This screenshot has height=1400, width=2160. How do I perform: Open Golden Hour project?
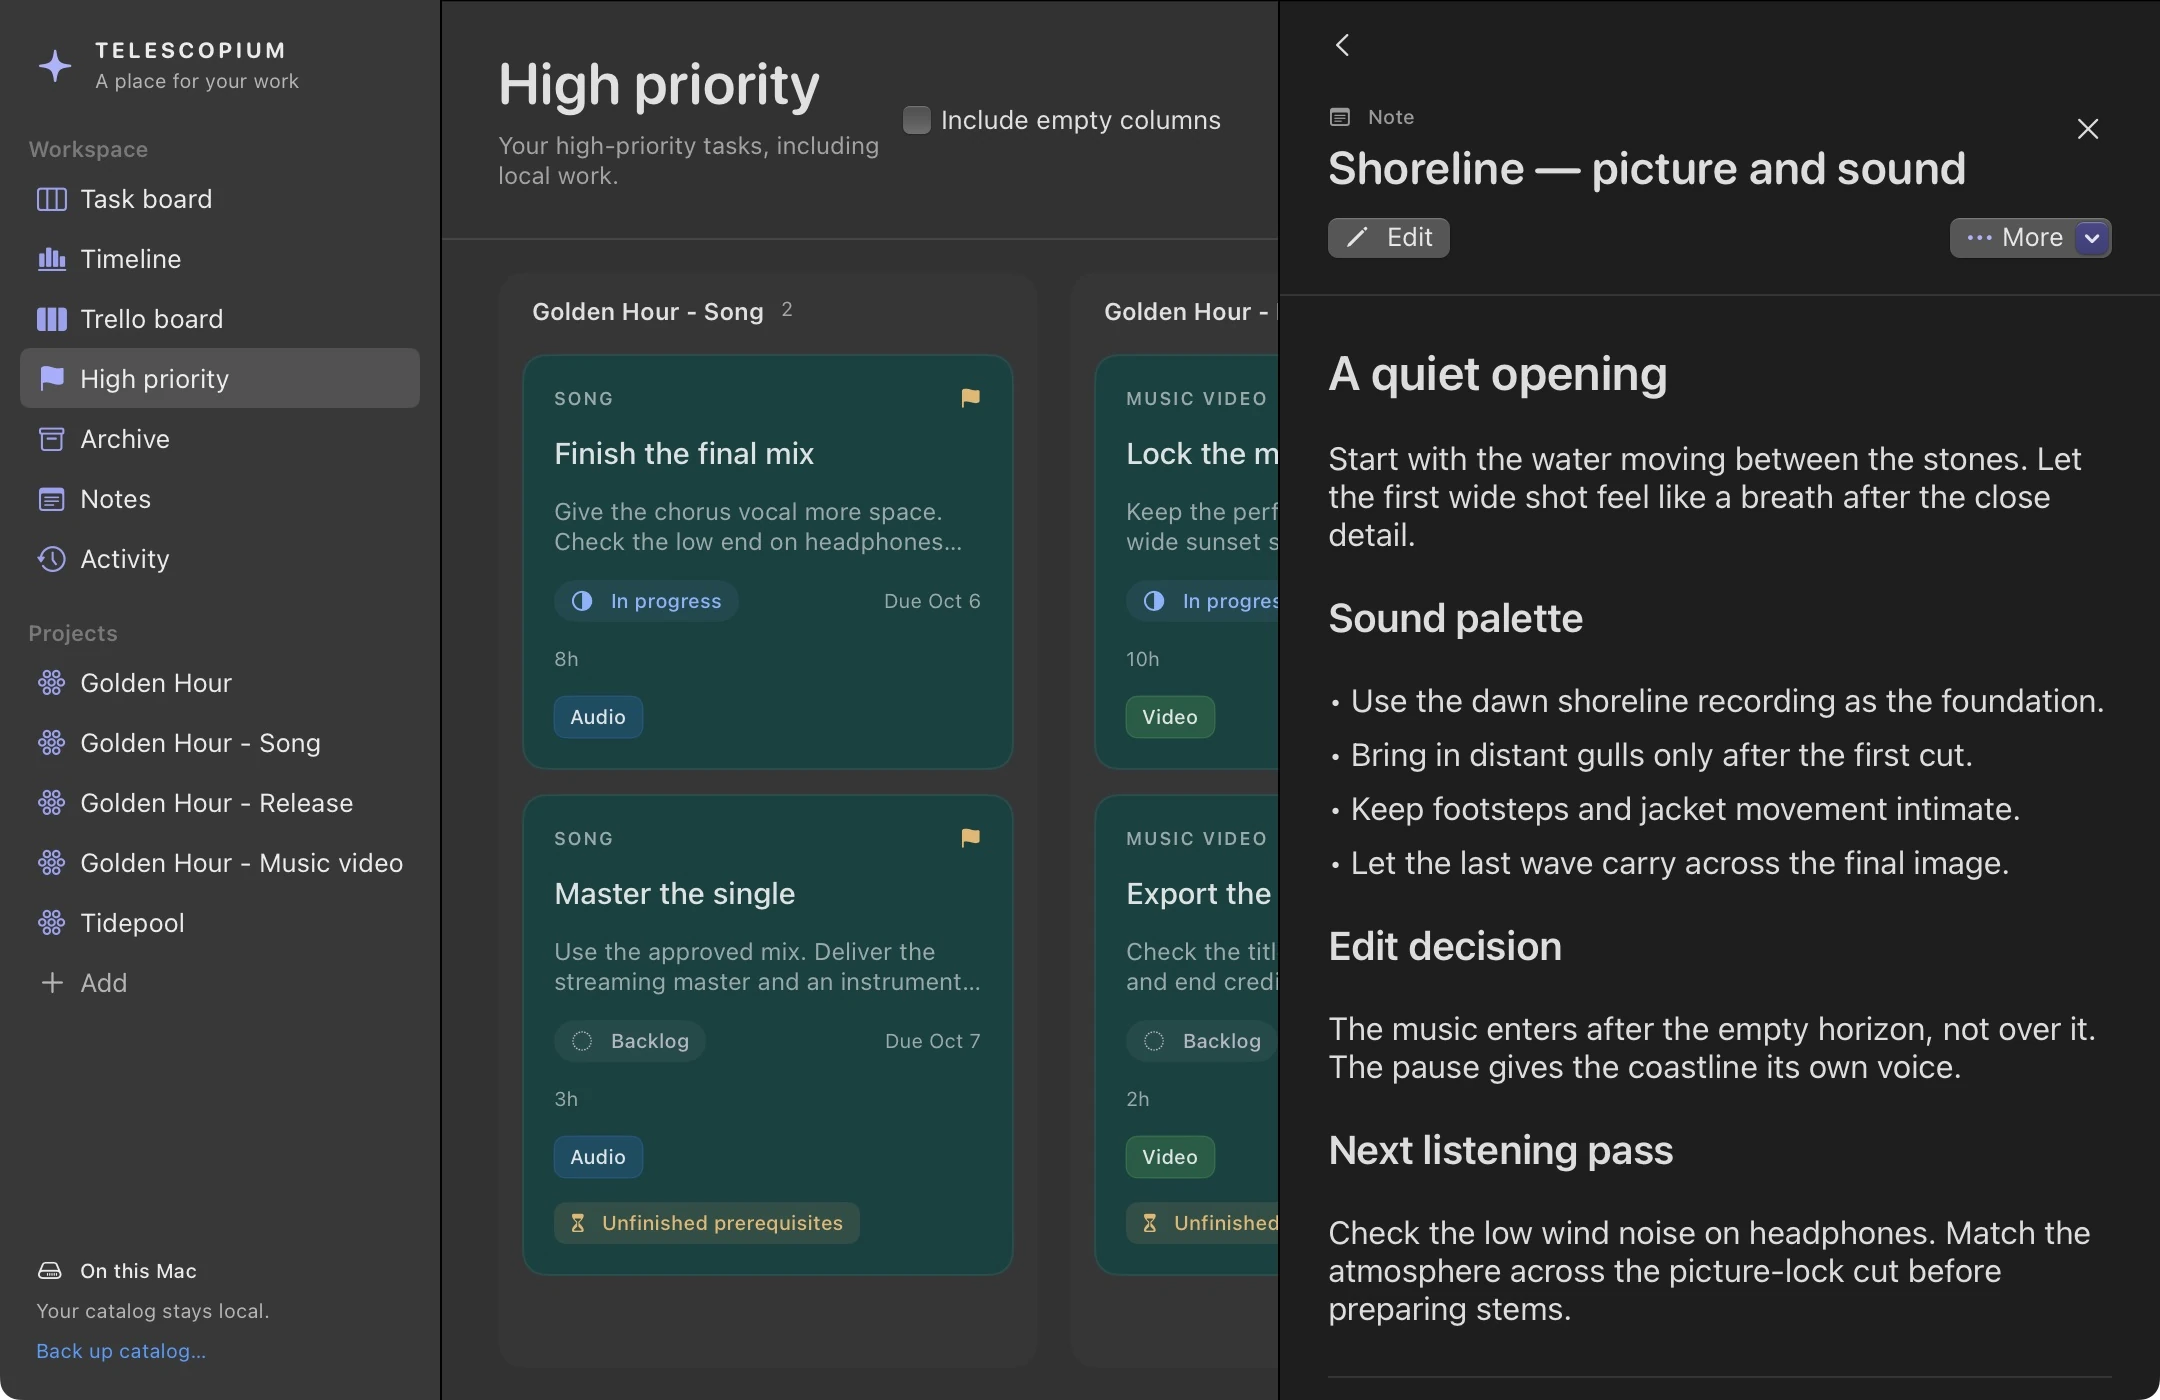click(x=220, y=683)
